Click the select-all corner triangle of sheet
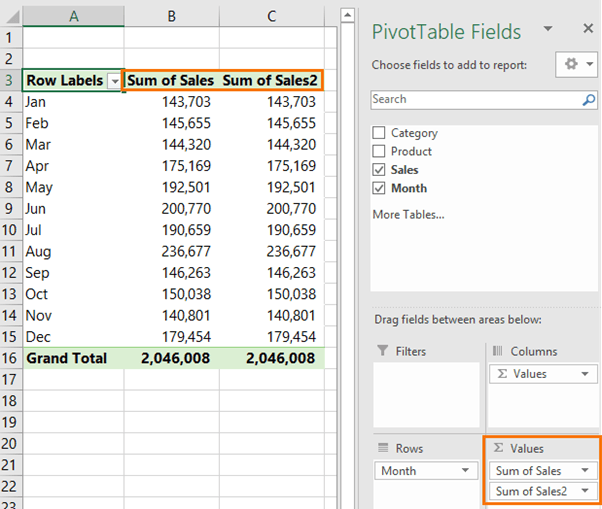This screenshot has width=602, height=509. pos(13,17)
